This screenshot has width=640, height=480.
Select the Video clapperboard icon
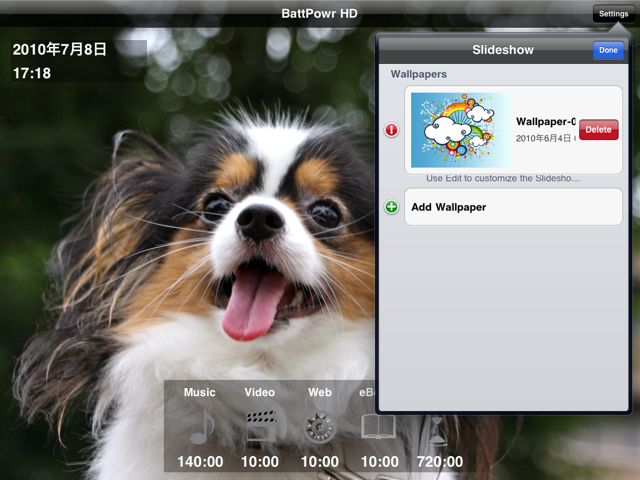click(261, 427)
